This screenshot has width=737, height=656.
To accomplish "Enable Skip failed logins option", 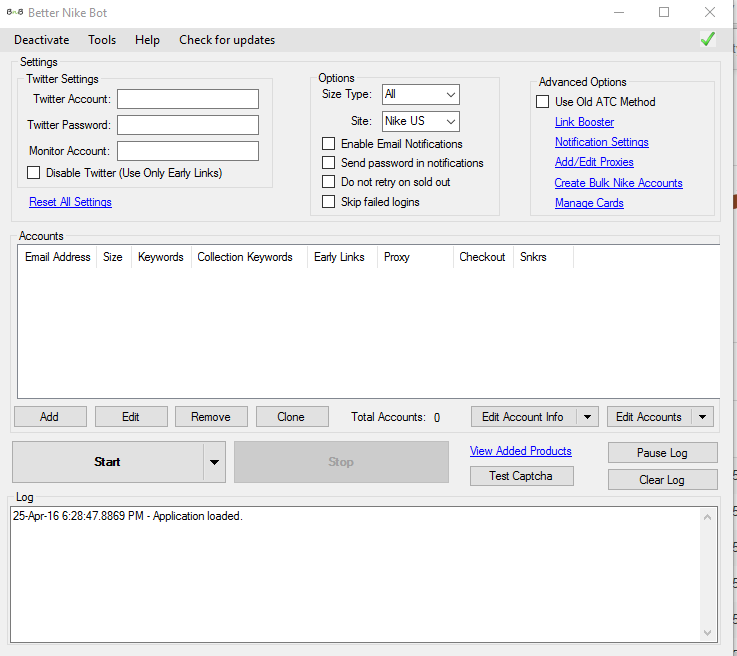I will click(x=328, y=202).
